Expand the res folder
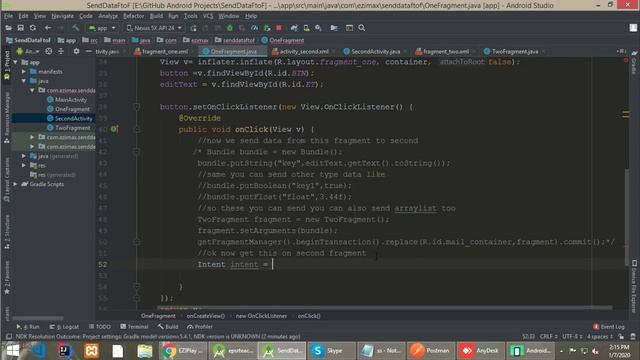640x360 pixels. (x=24, y=165)
